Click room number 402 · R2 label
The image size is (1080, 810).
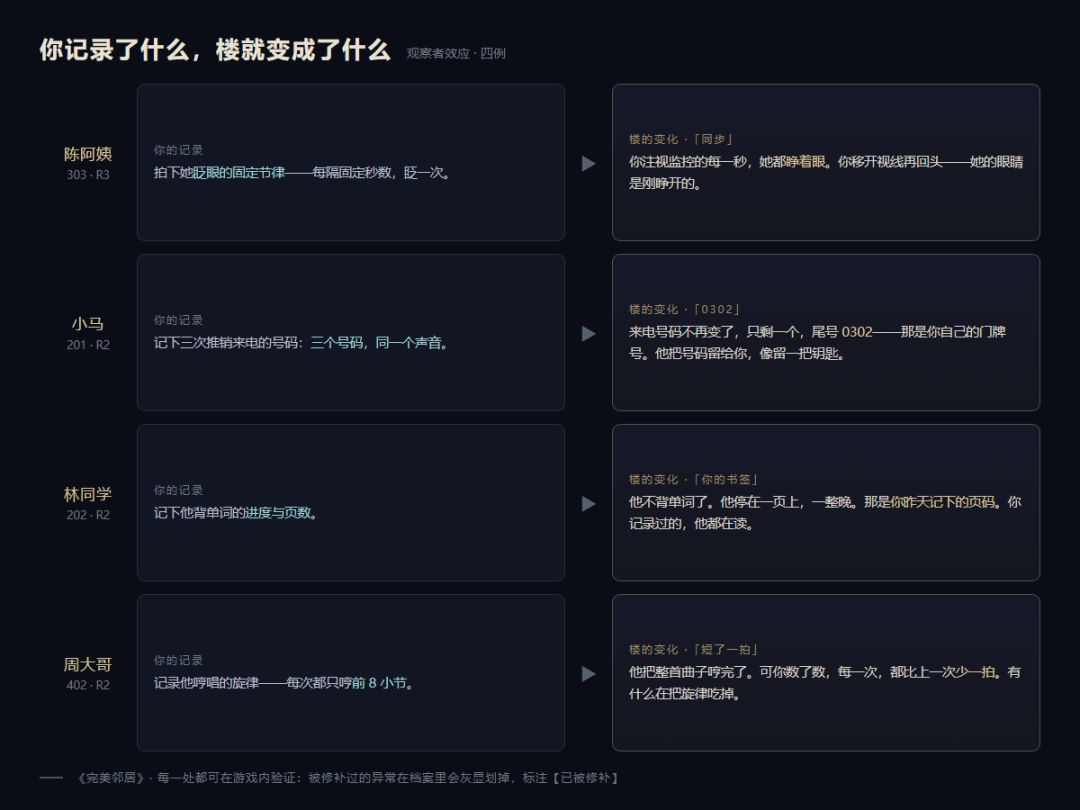88,685
